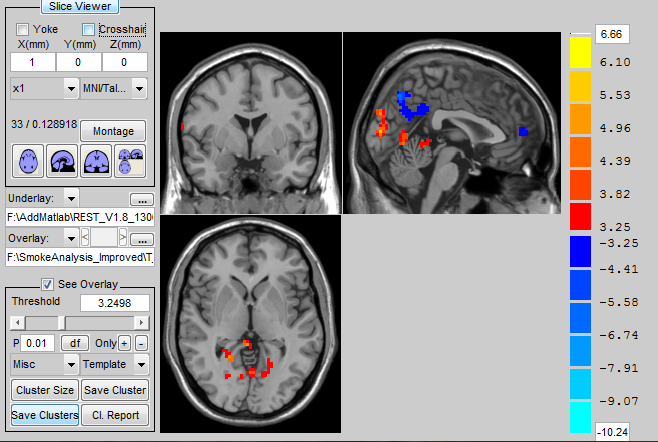658x442 pixels.
Task: Click the P value field 0.01
Action: [37, 343]
